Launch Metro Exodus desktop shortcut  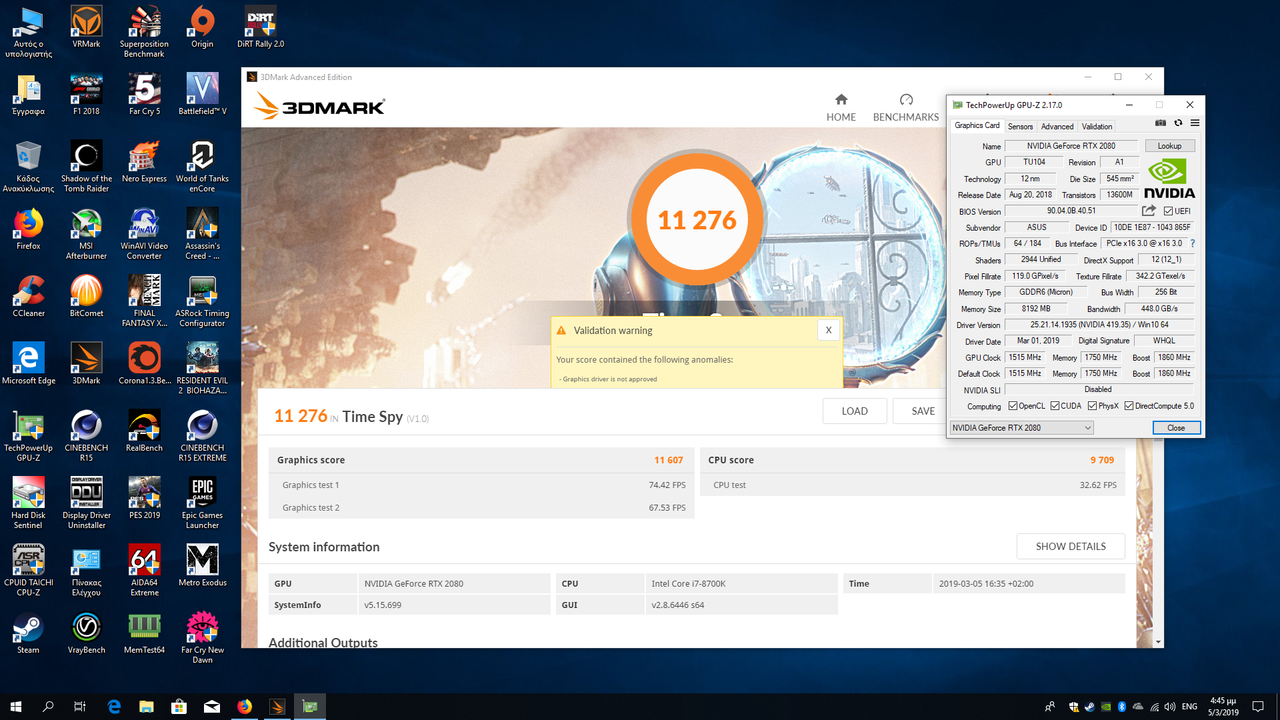[202, 564]
